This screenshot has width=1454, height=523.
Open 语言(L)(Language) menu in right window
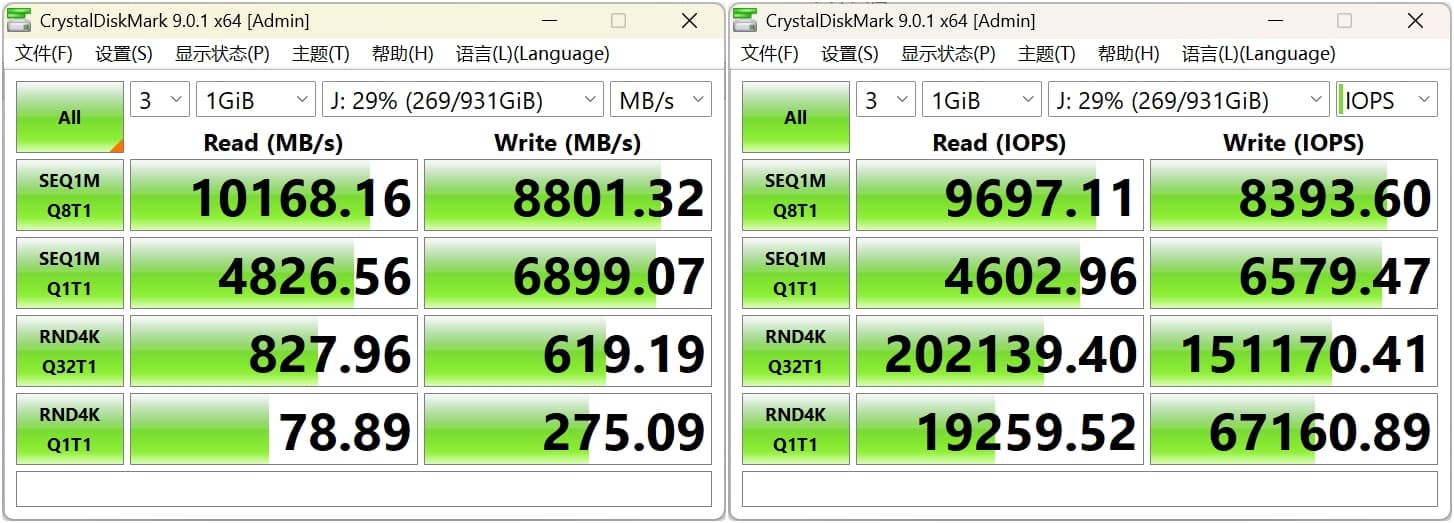tap(1258, 54)
